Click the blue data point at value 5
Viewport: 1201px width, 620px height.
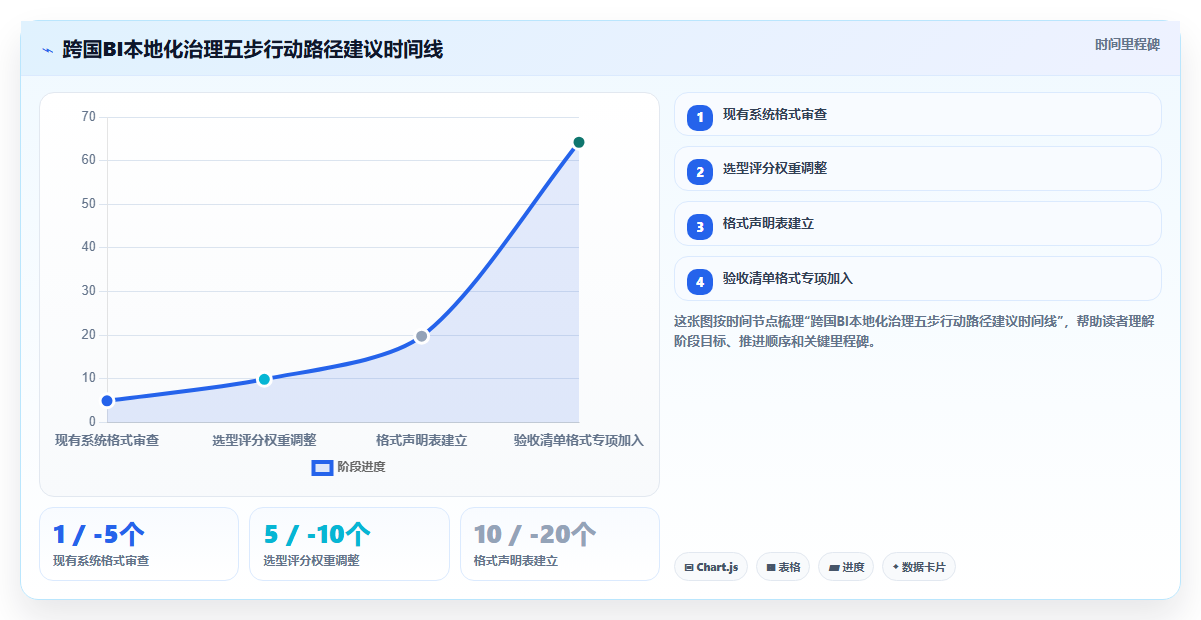pyautogui.click(x=107, y=401)
